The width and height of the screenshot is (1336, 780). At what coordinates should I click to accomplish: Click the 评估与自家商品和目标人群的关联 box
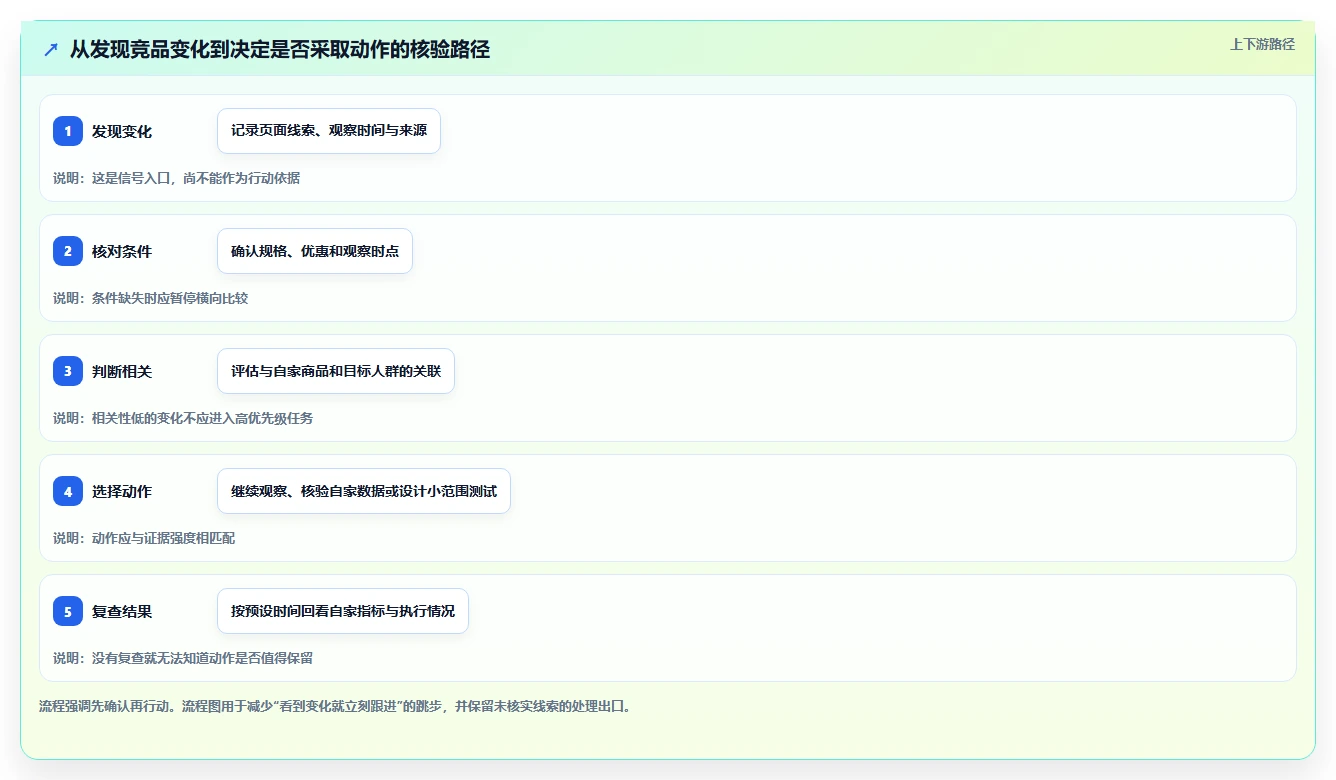coord(336,371)
